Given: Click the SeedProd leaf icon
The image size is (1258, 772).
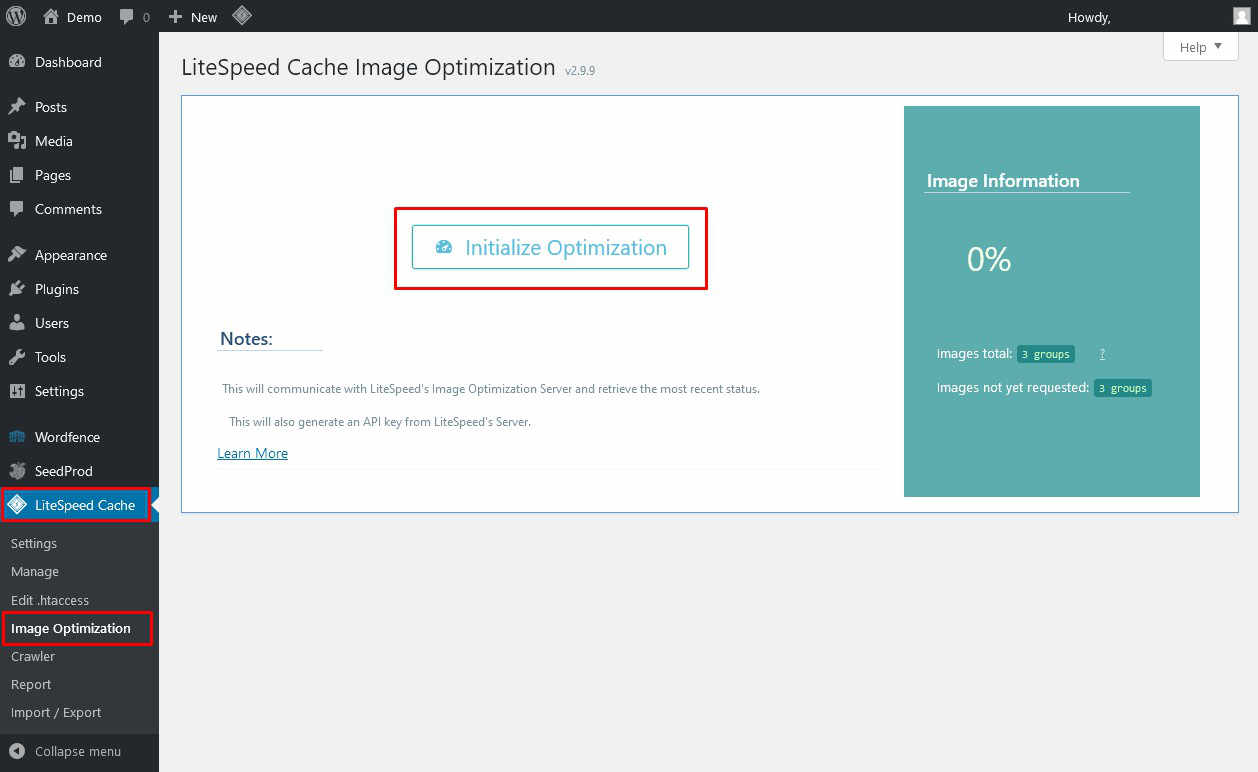Looking at the screenshot, I should [x=17, y=471].
